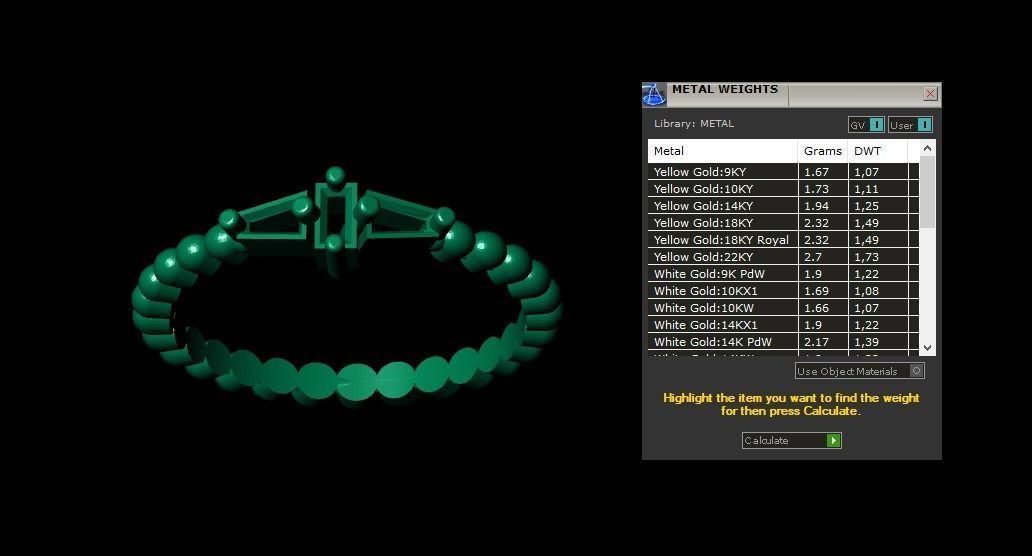Click the DWT column header
Image resolution: width=1032 pixels, height=556 pixels.
(878, 151)
